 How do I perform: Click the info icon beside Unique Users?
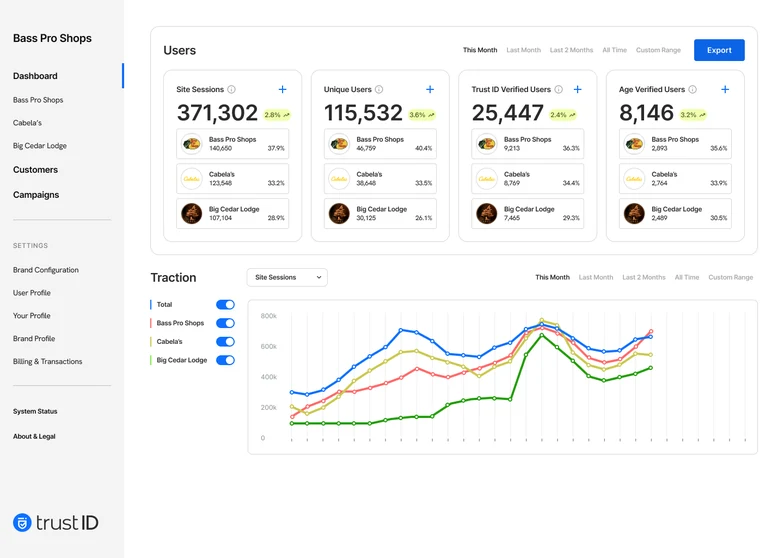(x=379, y=90)
